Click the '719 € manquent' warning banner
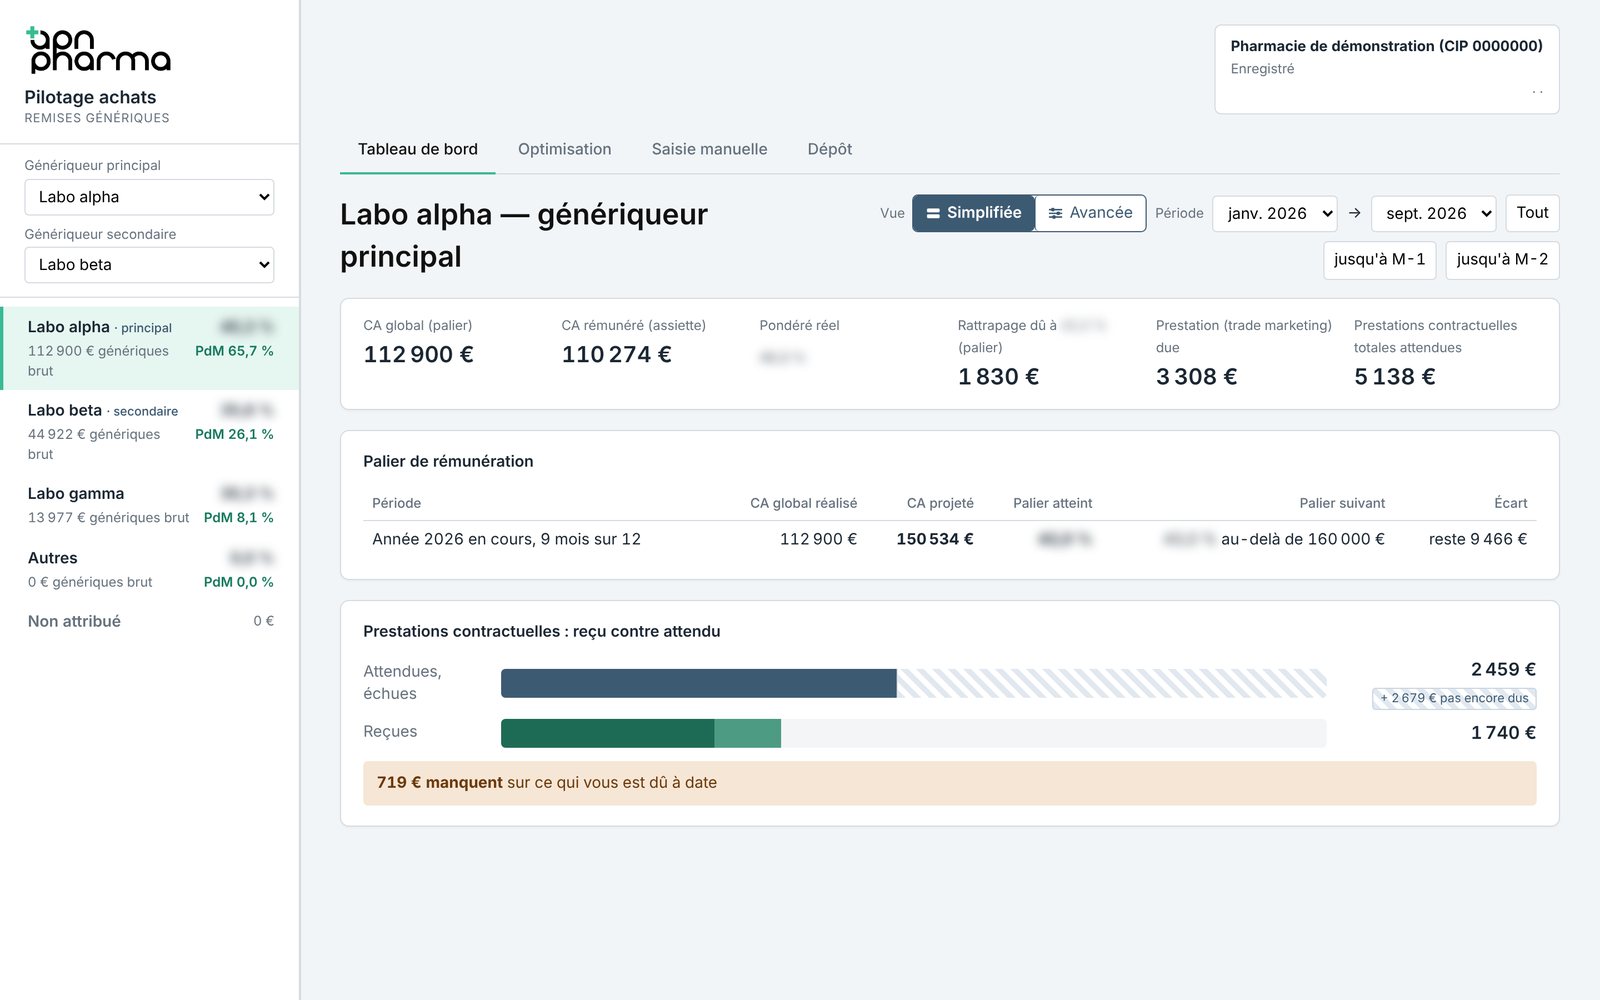 click(949, 783)
